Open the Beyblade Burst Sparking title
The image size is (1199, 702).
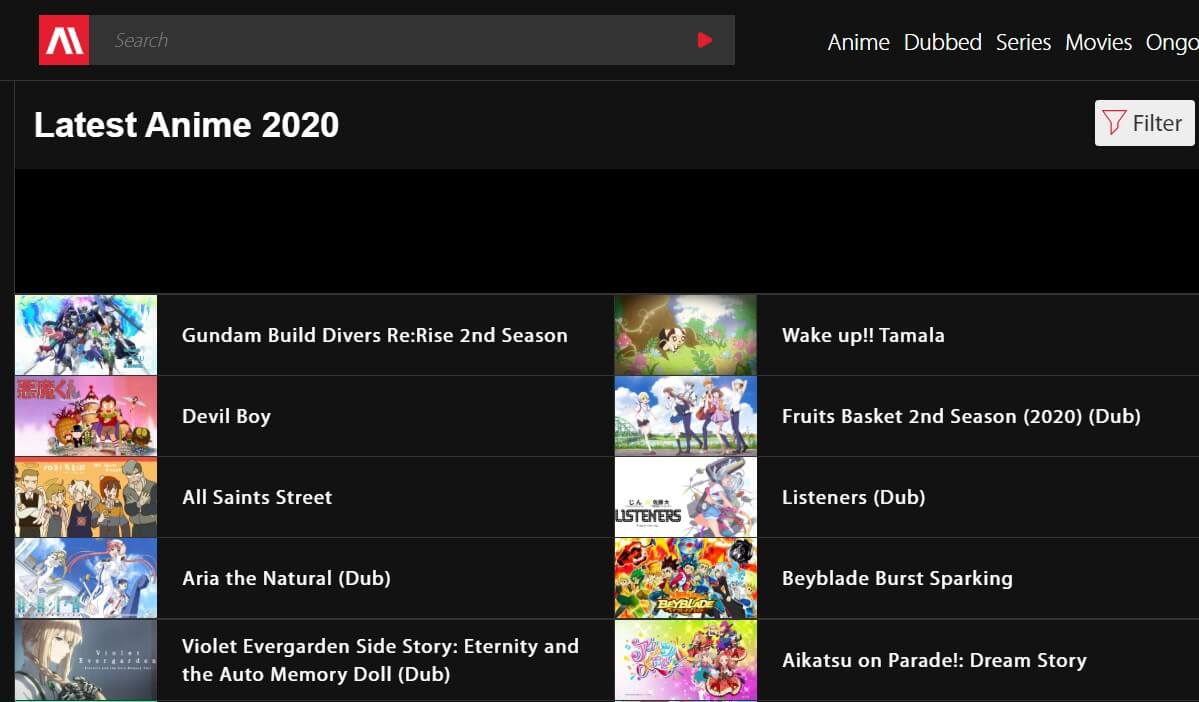897,578
